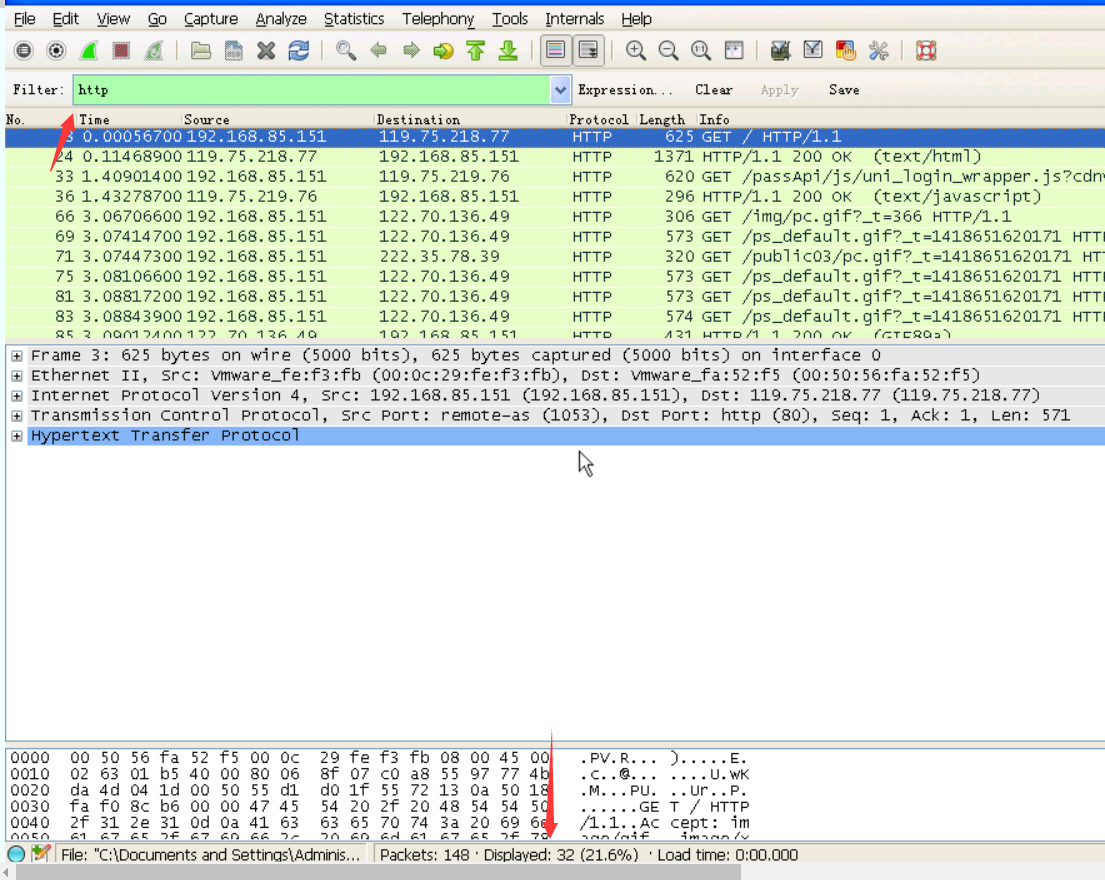Image resolution: width=1105 pixels, height=880 pixels.
Task: Start a new live capture (green fin)
Action: click(89, 51)
